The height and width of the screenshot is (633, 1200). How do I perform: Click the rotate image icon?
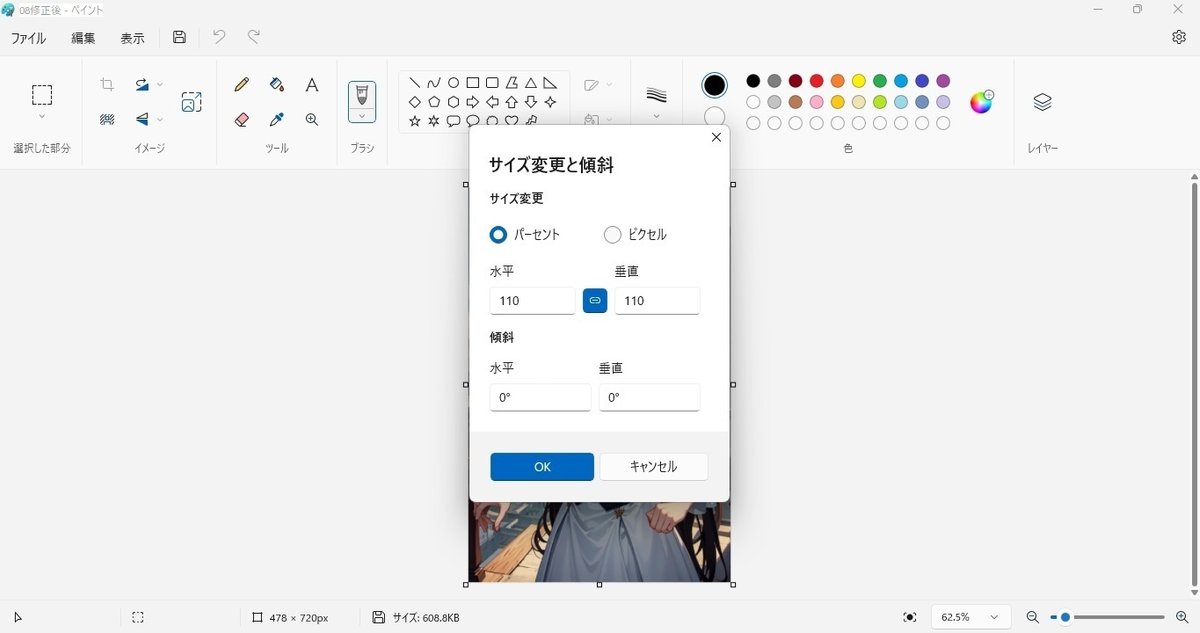(142, 85)
